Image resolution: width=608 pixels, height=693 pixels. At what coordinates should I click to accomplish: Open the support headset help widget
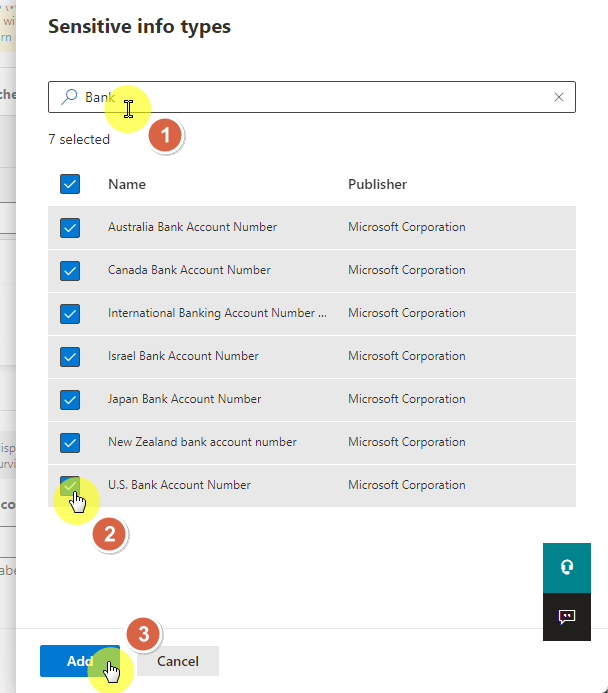567,567
